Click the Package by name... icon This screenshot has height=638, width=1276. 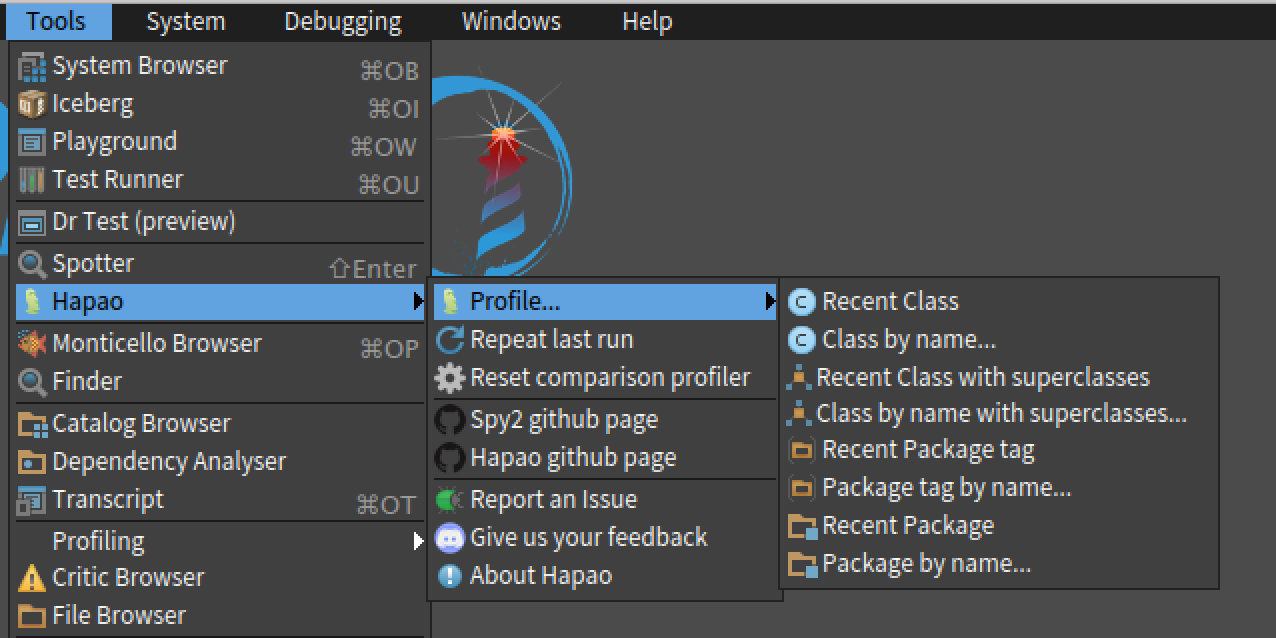803,565
